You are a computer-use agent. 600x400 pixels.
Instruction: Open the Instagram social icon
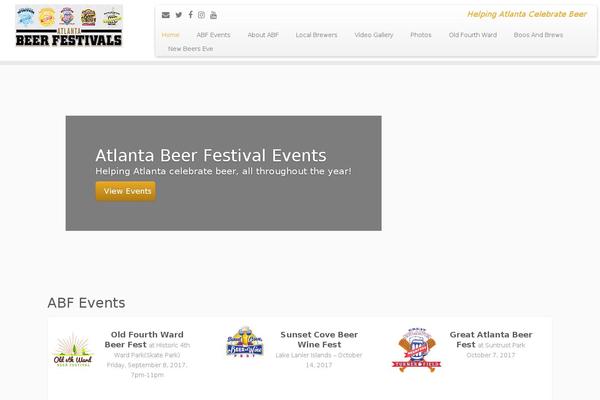click(201, 15)
